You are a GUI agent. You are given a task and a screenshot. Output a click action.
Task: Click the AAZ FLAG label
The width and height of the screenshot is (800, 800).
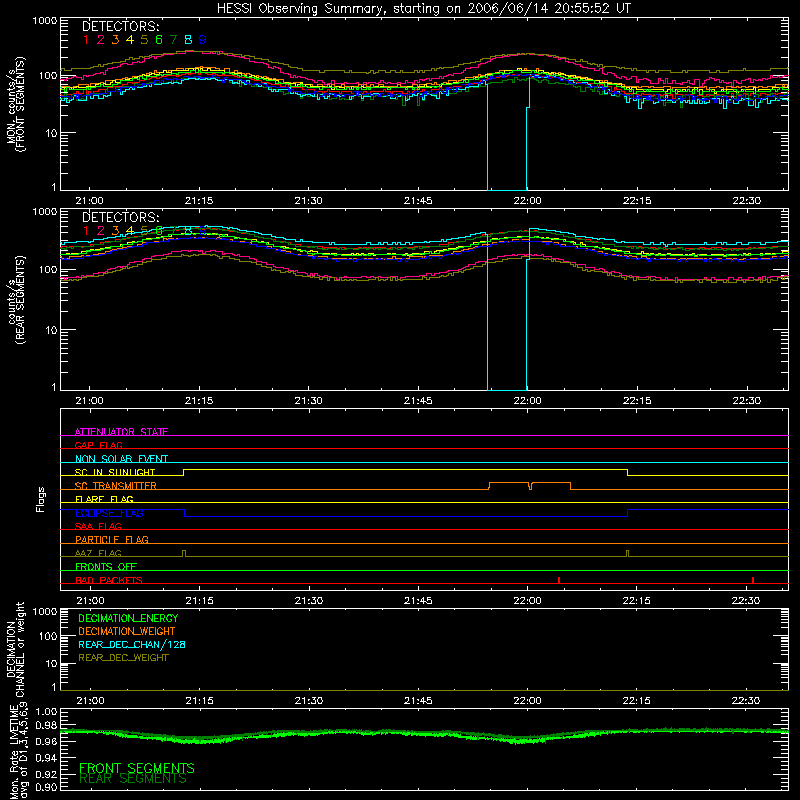pyautogui.click(x=98, y=553)
